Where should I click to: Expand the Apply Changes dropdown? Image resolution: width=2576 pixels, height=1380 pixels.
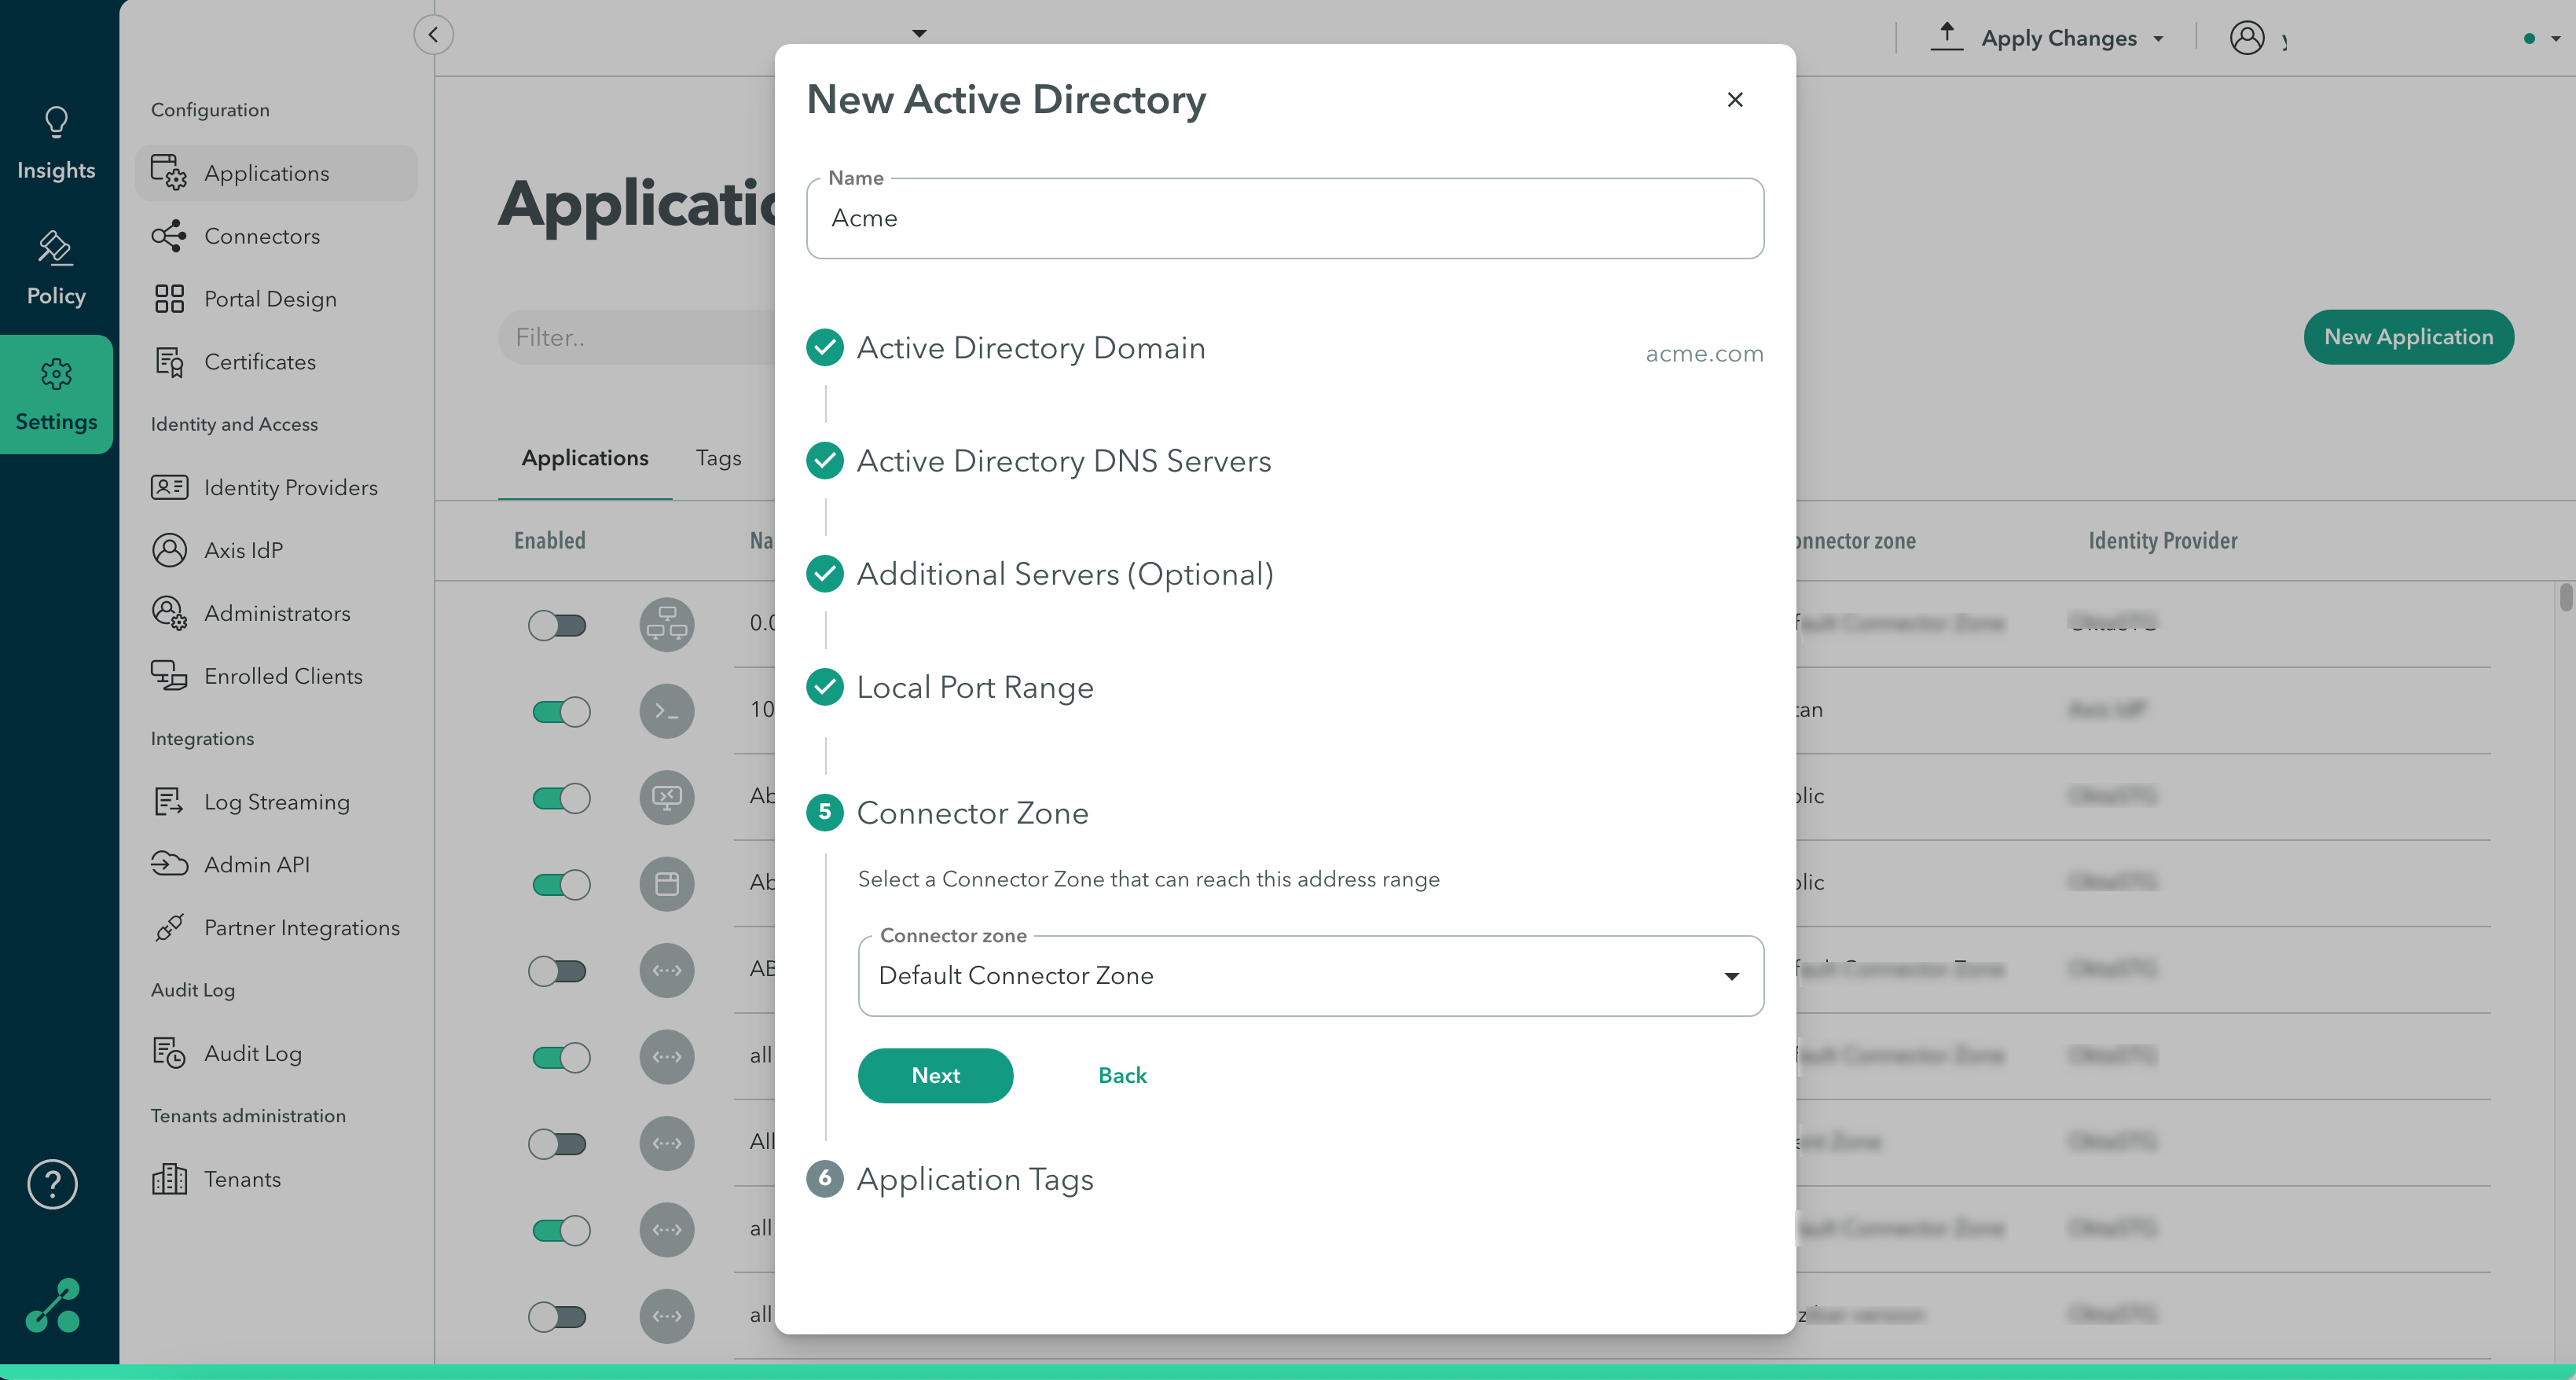pyautogui.click(x=2158, y=39)
